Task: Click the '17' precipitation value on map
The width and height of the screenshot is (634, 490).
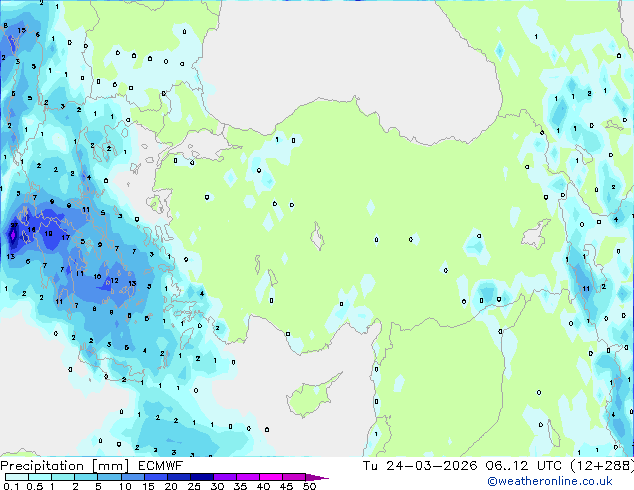Action: (66, 237)
